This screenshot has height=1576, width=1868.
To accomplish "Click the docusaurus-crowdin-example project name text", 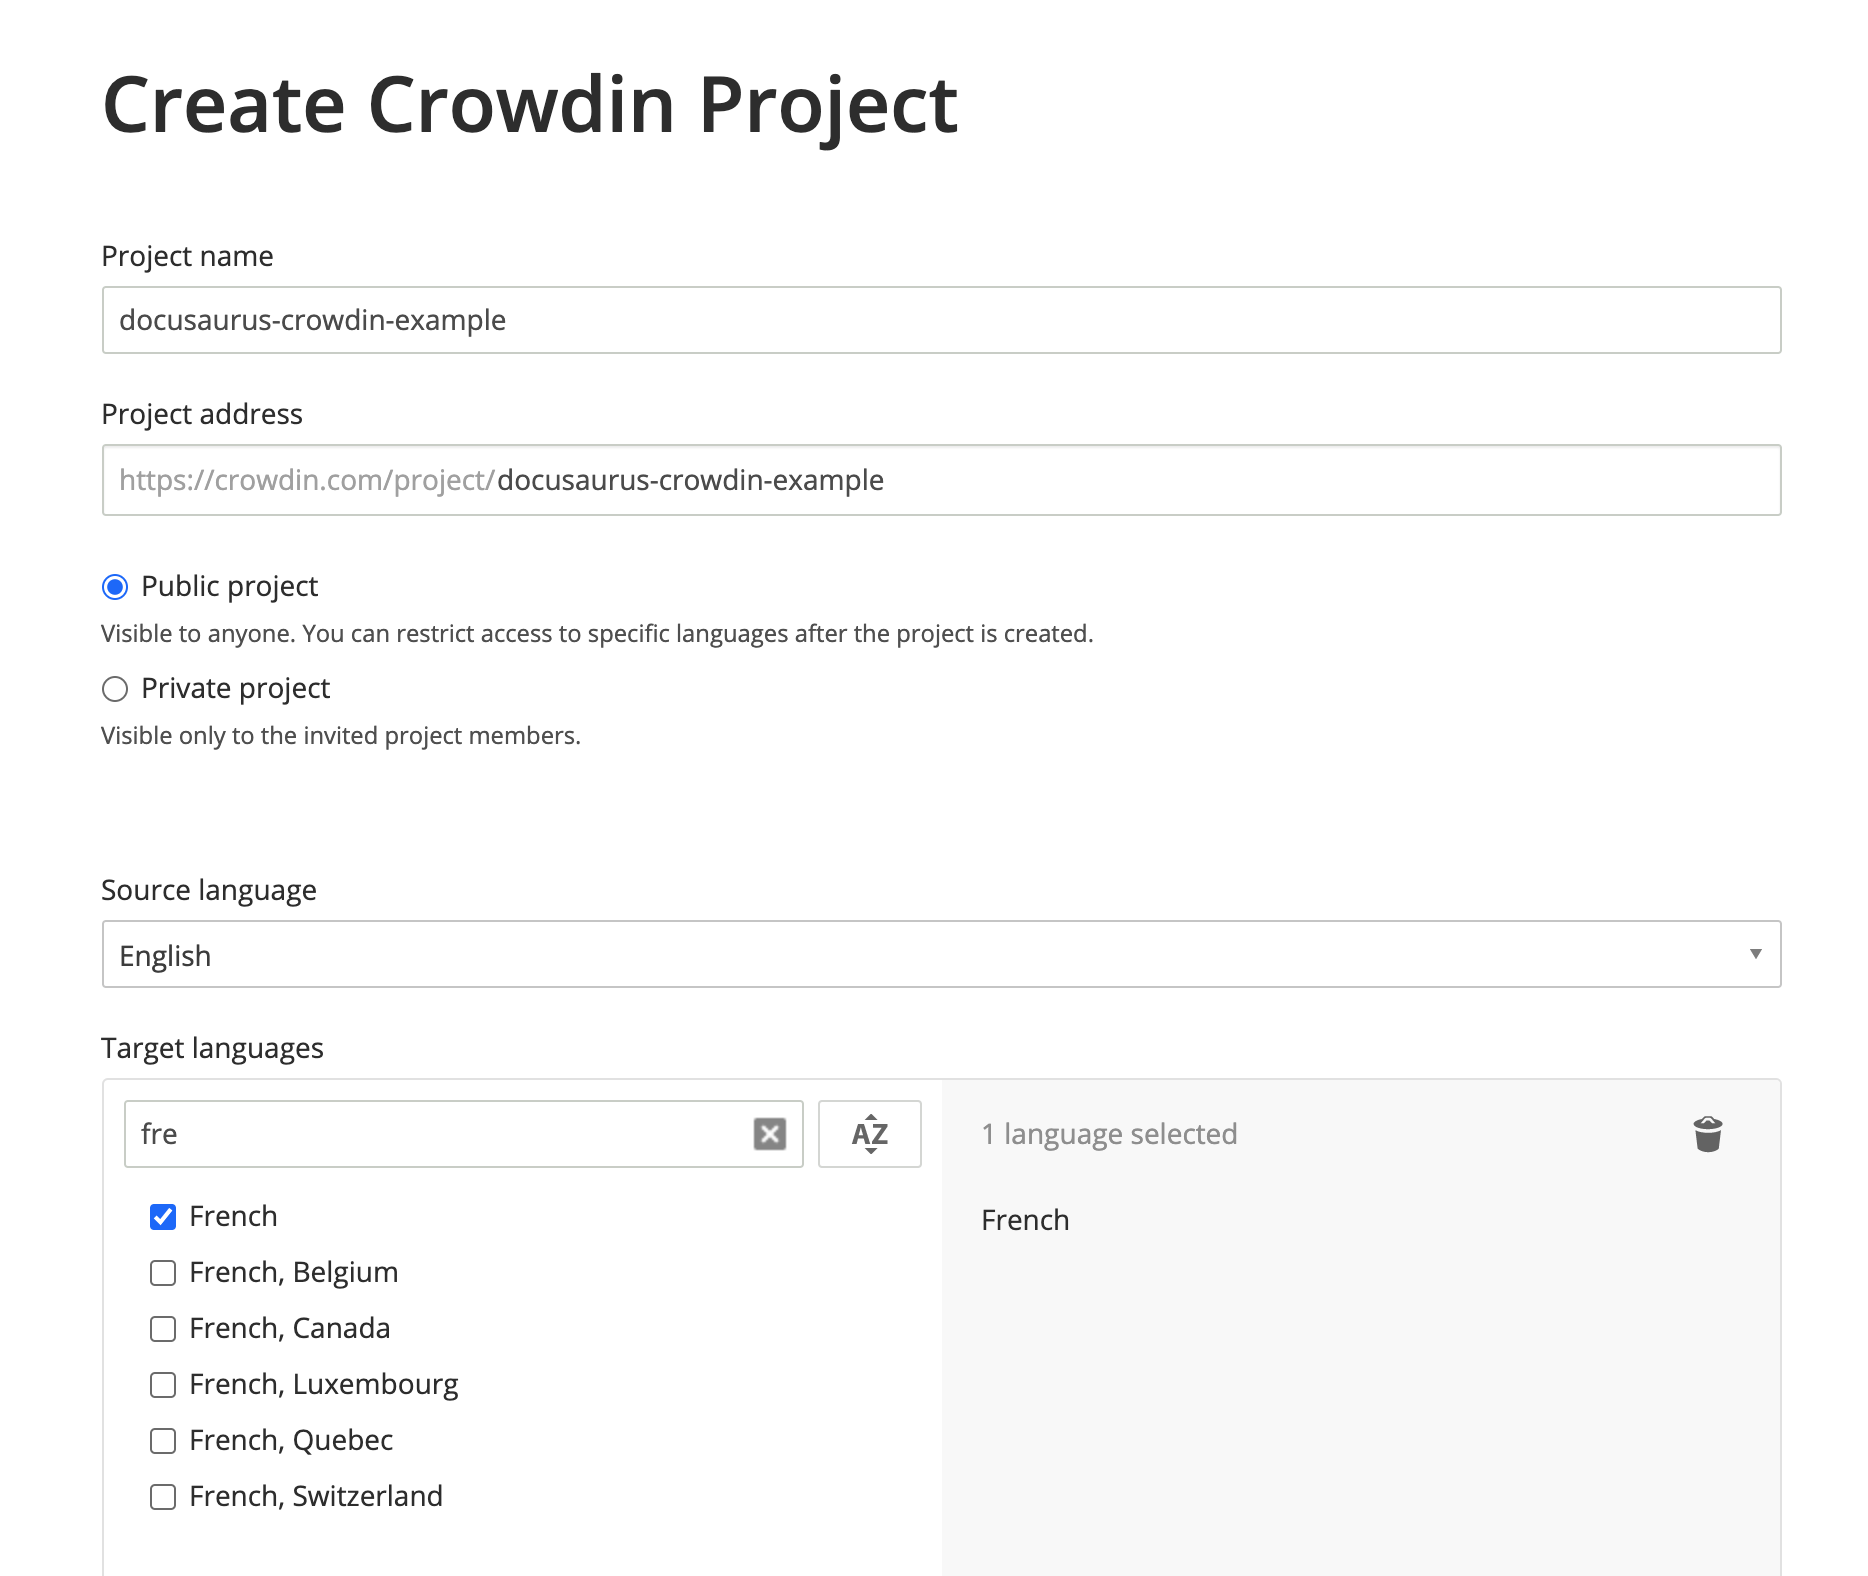I will pos(312,320).
